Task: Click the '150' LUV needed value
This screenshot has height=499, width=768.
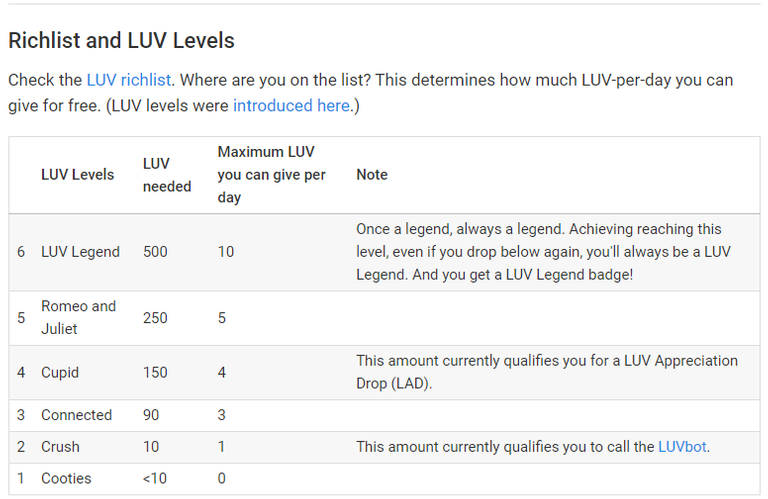Action: (x=155, y=372)
